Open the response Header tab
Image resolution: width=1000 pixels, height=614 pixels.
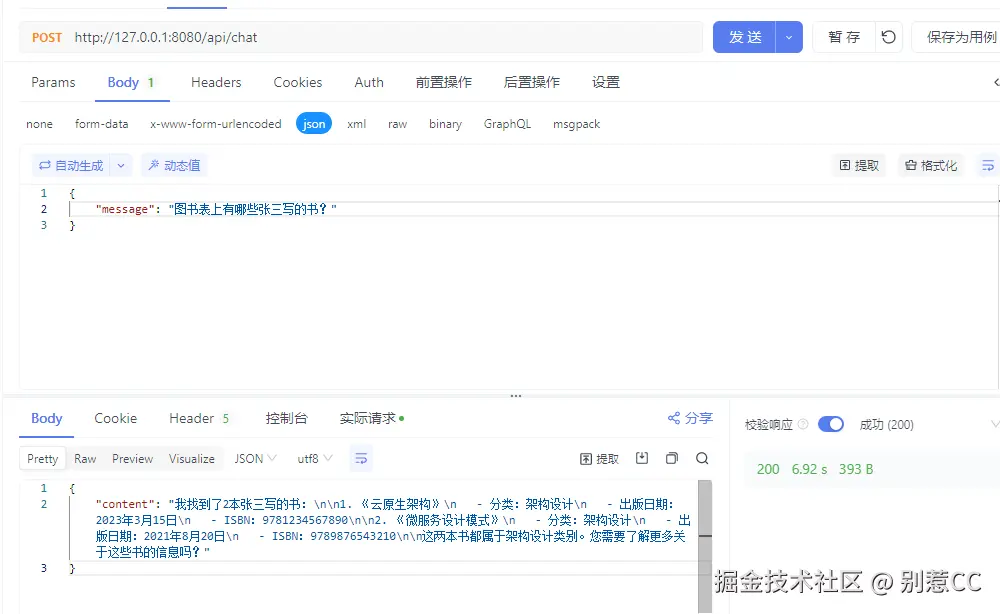pos(199,418)
